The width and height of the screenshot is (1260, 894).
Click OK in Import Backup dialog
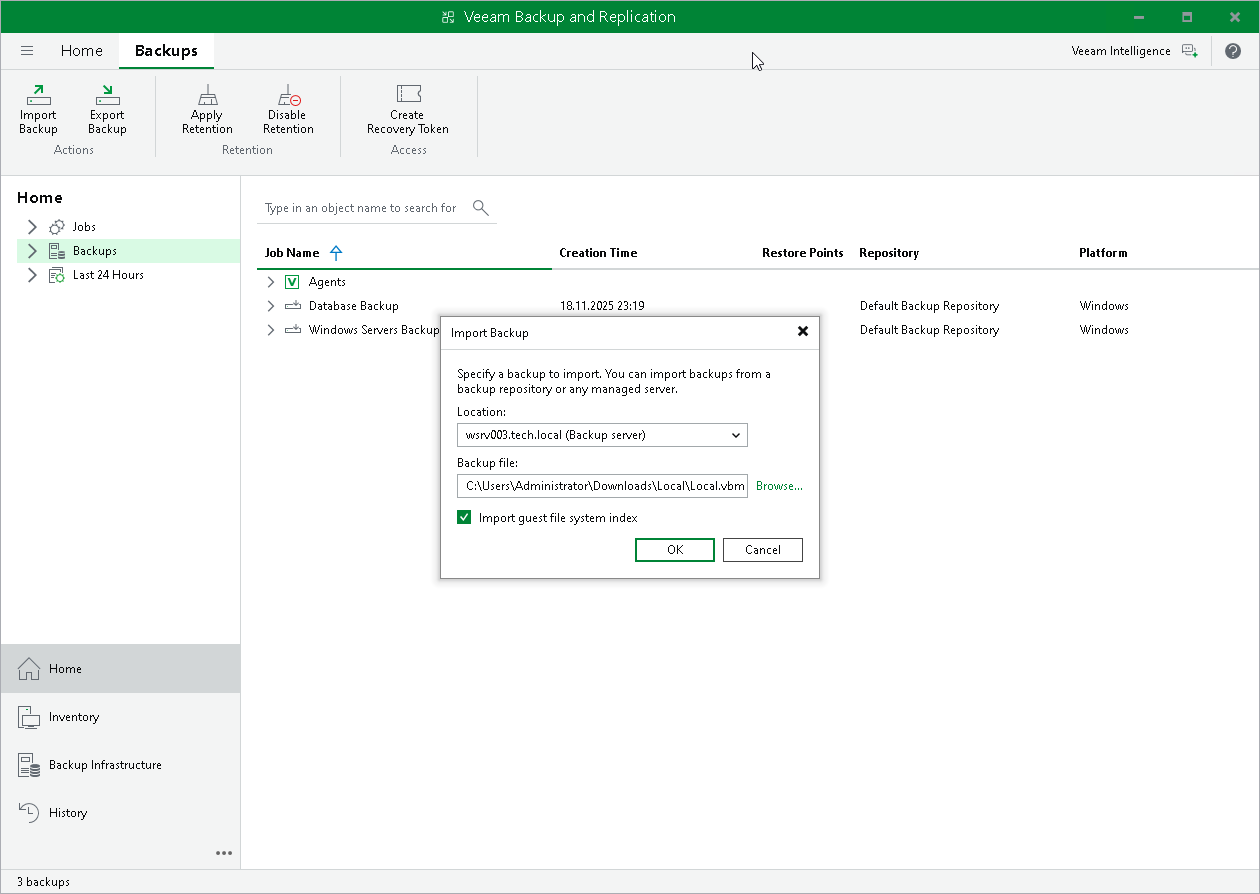point(674,550)
